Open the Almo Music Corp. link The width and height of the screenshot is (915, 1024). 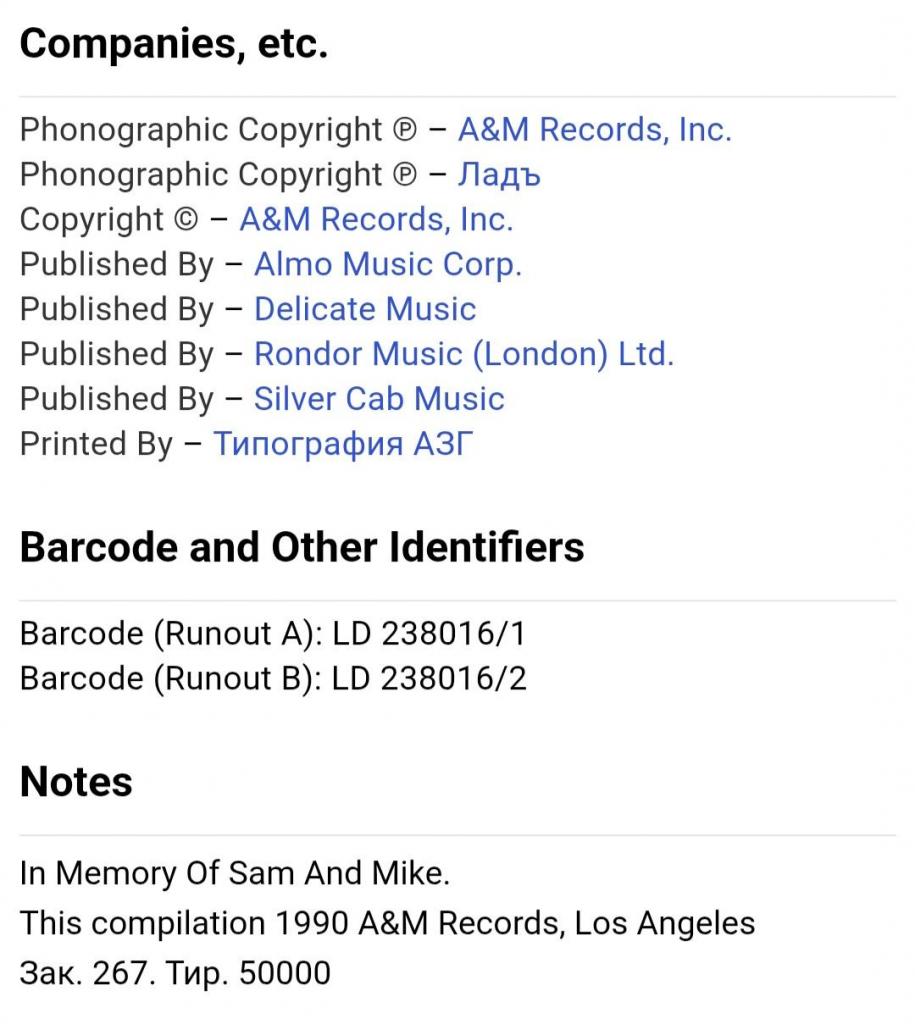pos(388,265)
